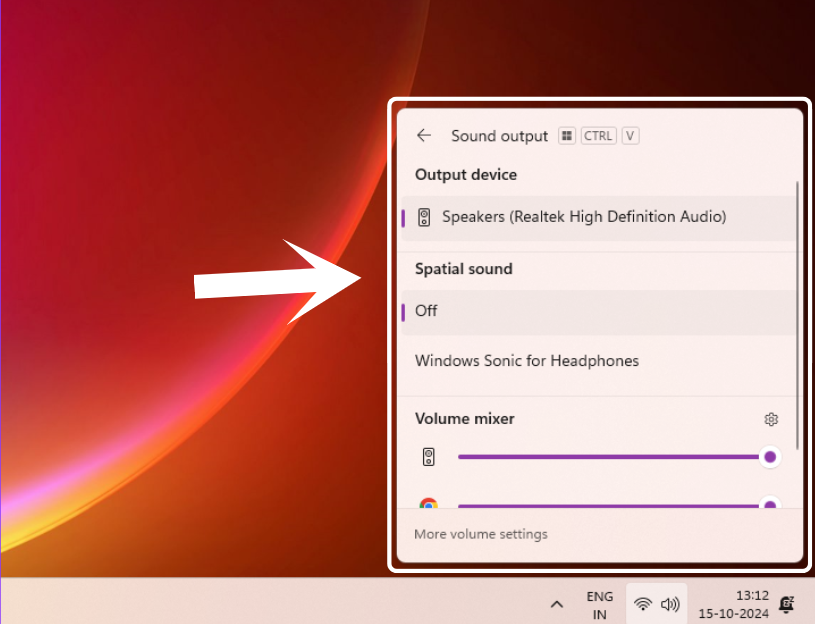815x624 pixels.
Task: Click the Sound output title text
Action: (499, 136)
